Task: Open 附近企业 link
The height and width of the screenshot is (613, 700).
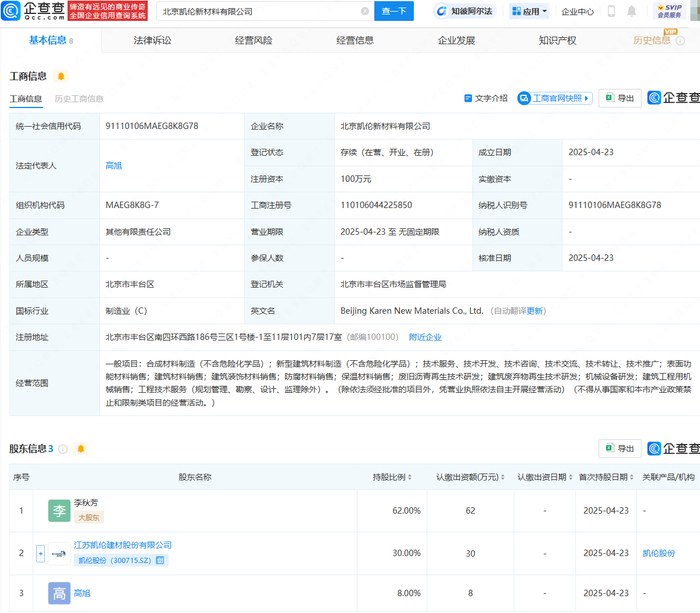Action: pyautogui.click(x=427, y=337)
